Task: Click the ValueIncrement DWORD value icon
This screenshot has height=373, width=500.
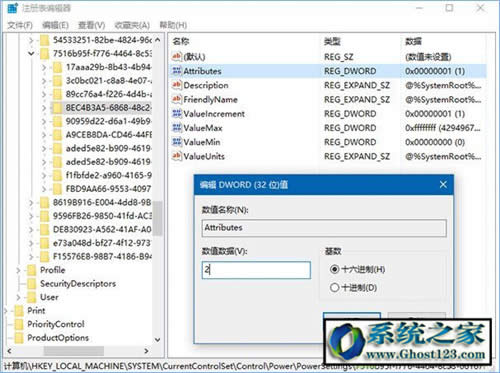Action: (x=177, y=114)
